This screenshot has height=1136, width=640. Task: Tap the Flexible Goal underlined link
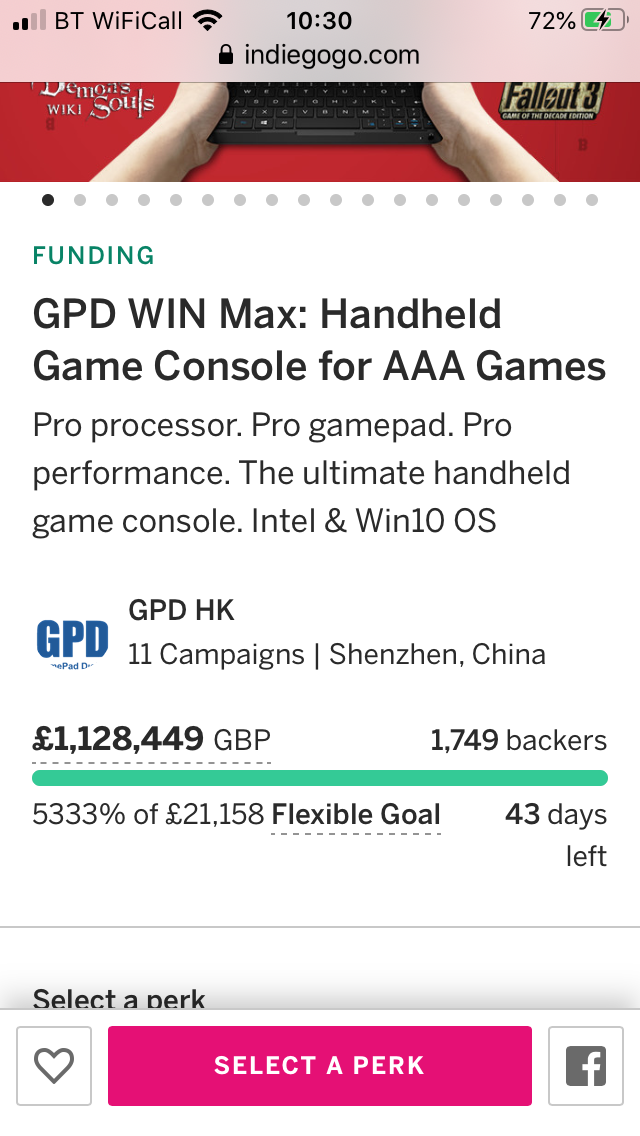(x=356, y=815)
